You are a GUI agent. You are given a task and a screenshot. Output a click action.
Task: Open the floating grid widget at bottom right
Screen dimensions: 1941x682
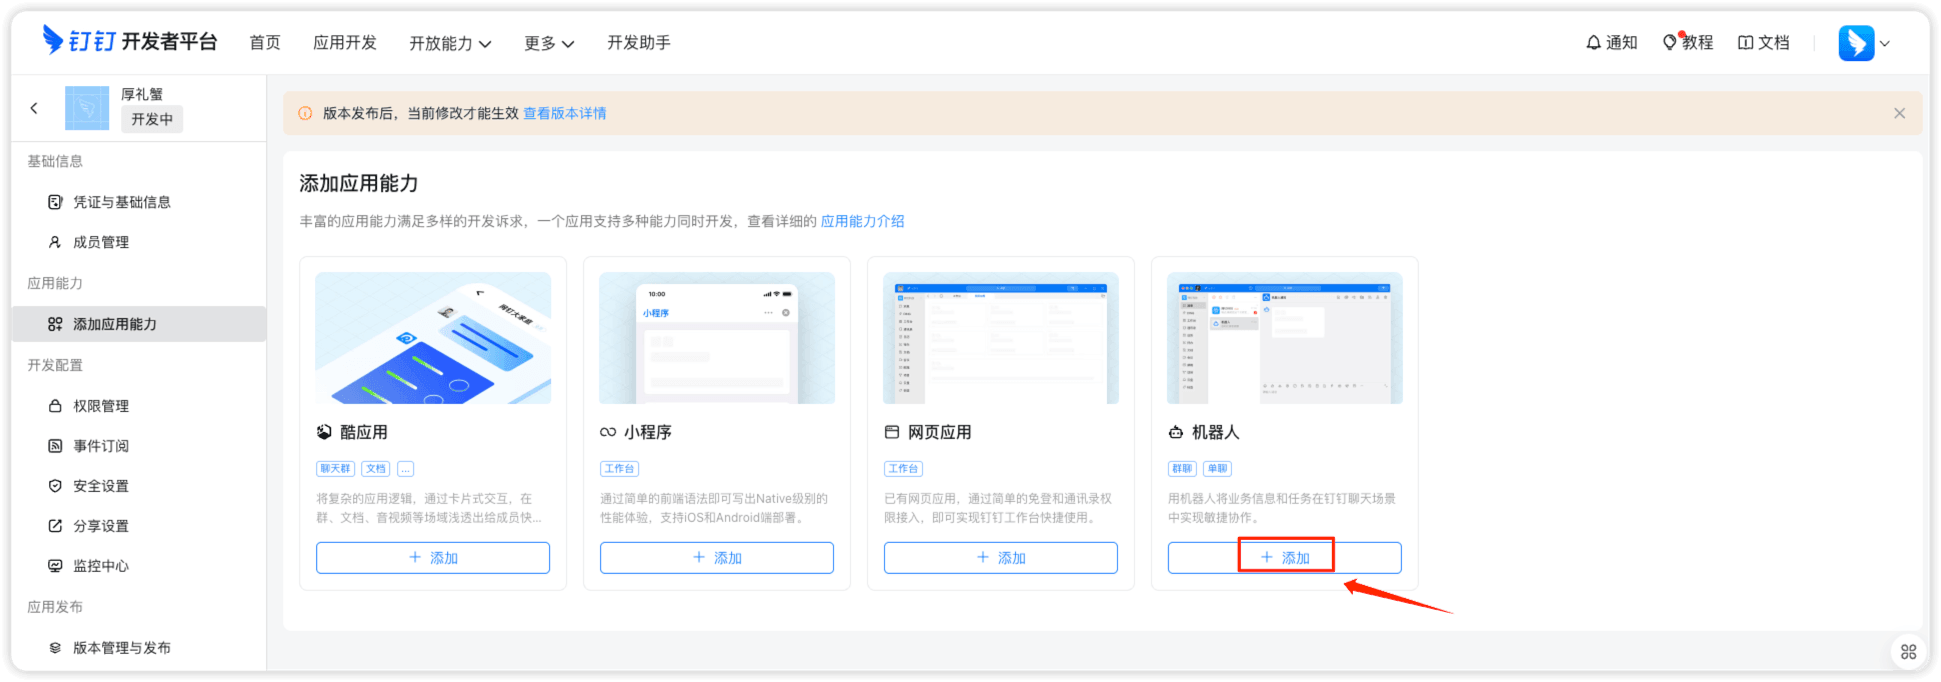coord(1908,652)
